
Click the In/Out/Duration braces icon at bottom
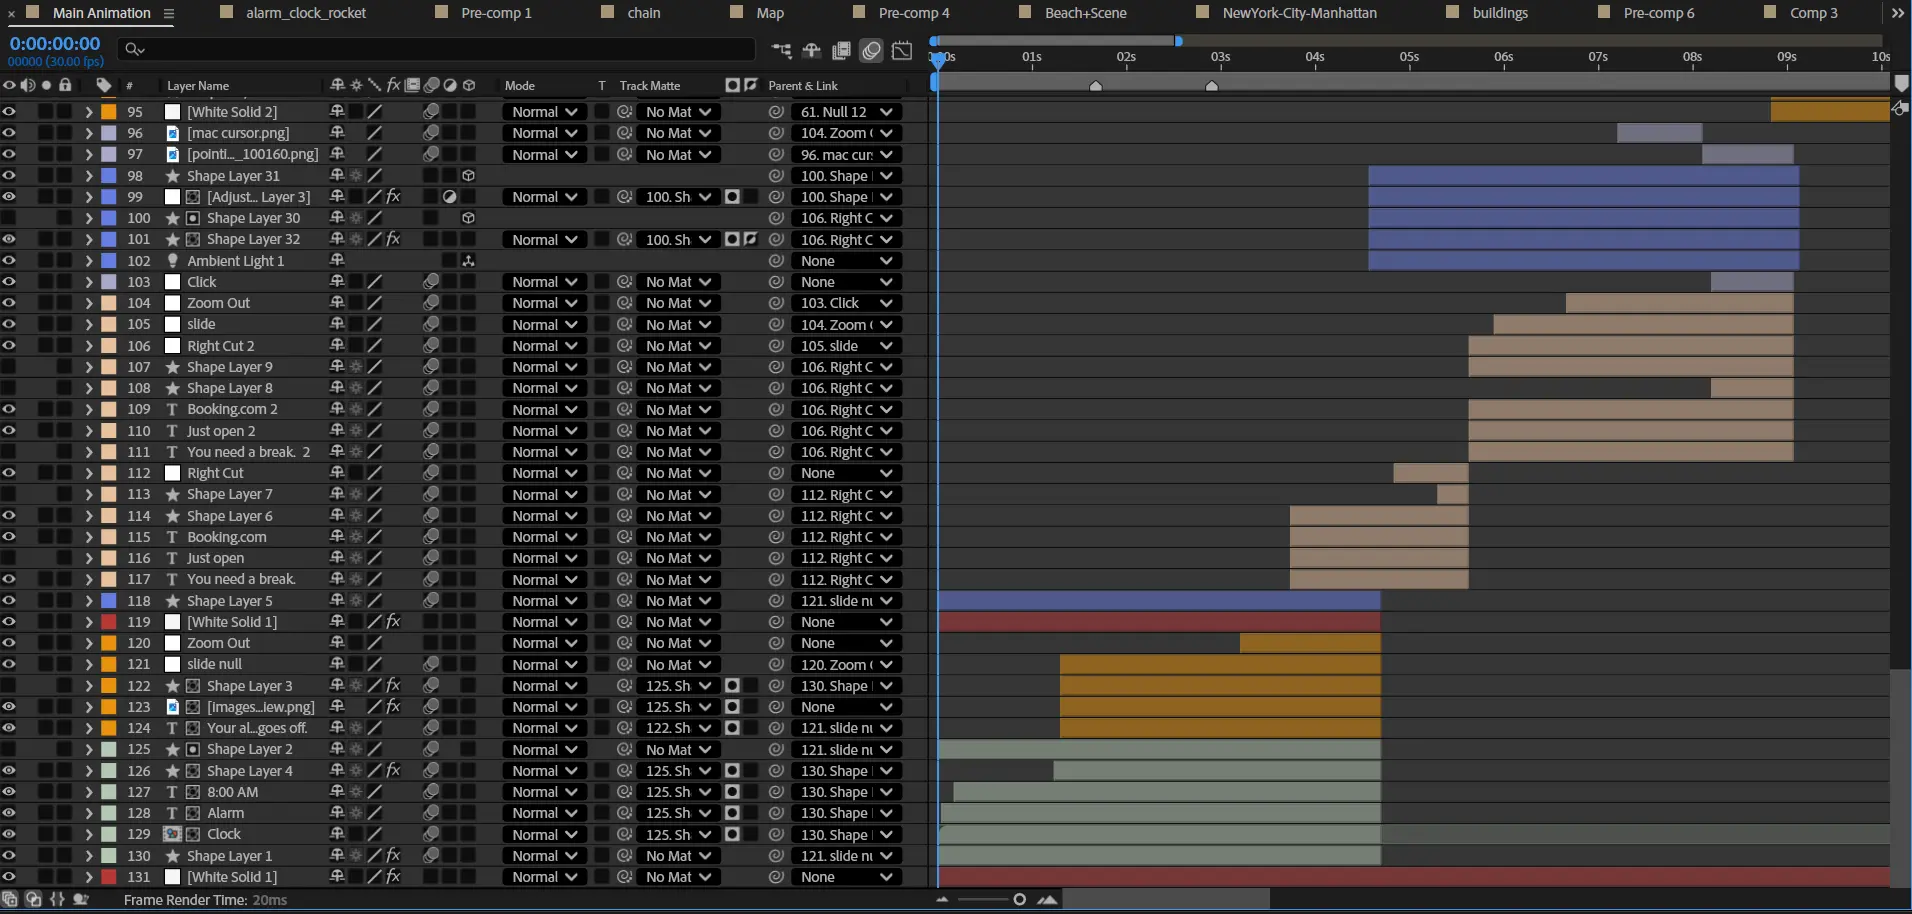(x=57, y=899)
